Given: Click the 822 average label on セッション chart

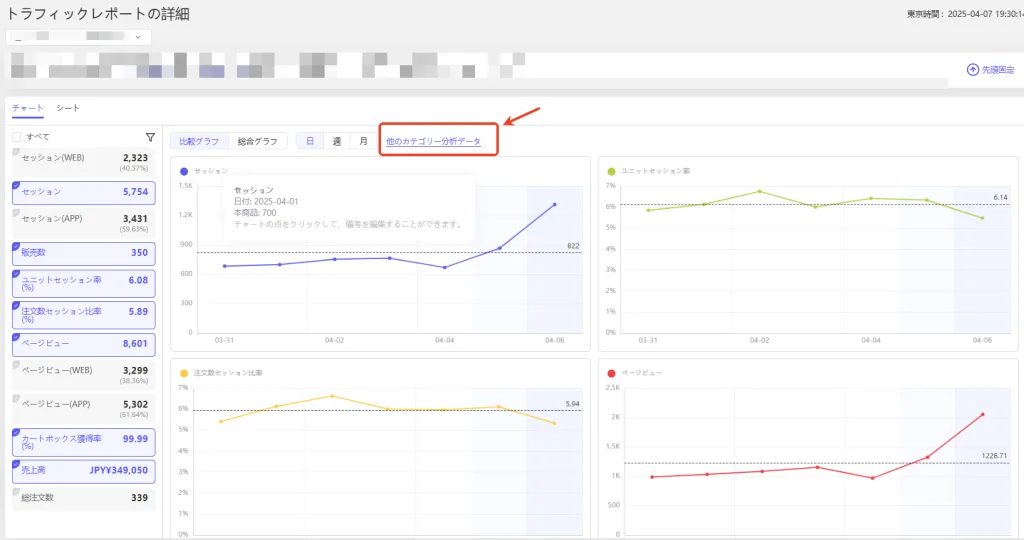Looking at the screenshot, I should click(x=573, y=246).
